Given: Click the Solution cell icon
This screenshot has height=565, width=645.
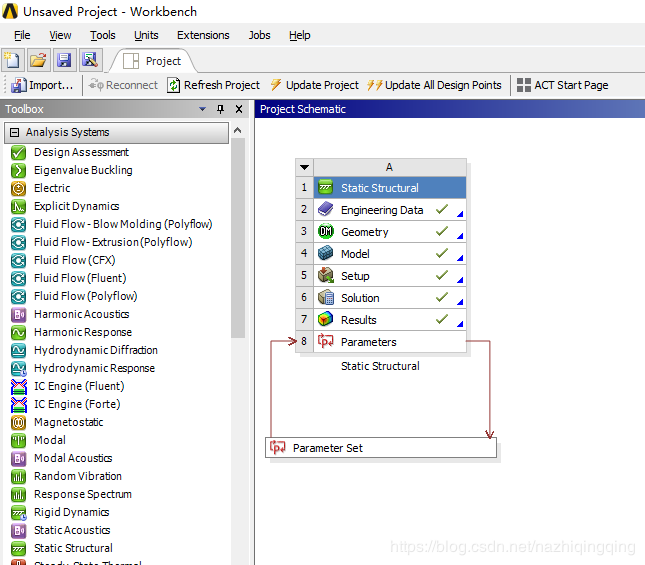Looking at the screenshot, I should click(326, 298).
